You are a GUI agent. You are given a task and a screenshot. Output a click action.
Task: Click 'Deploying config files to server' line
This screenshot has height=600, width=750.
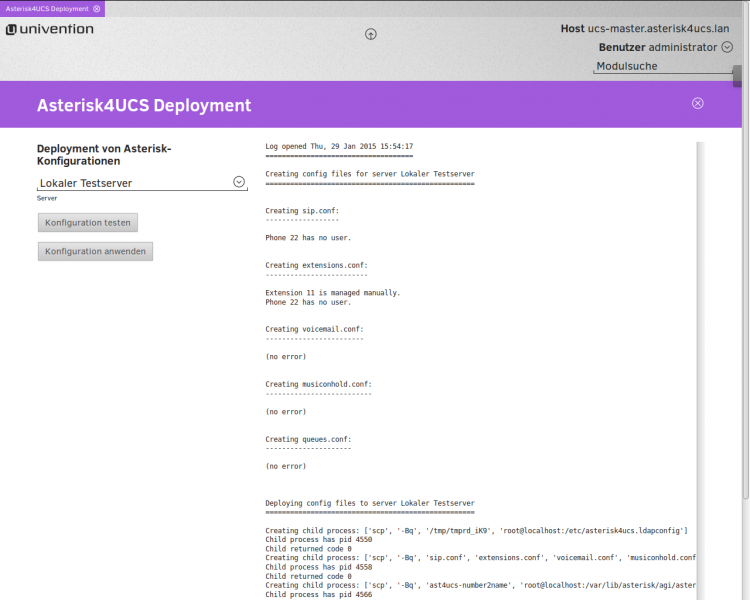pos(370,503)
